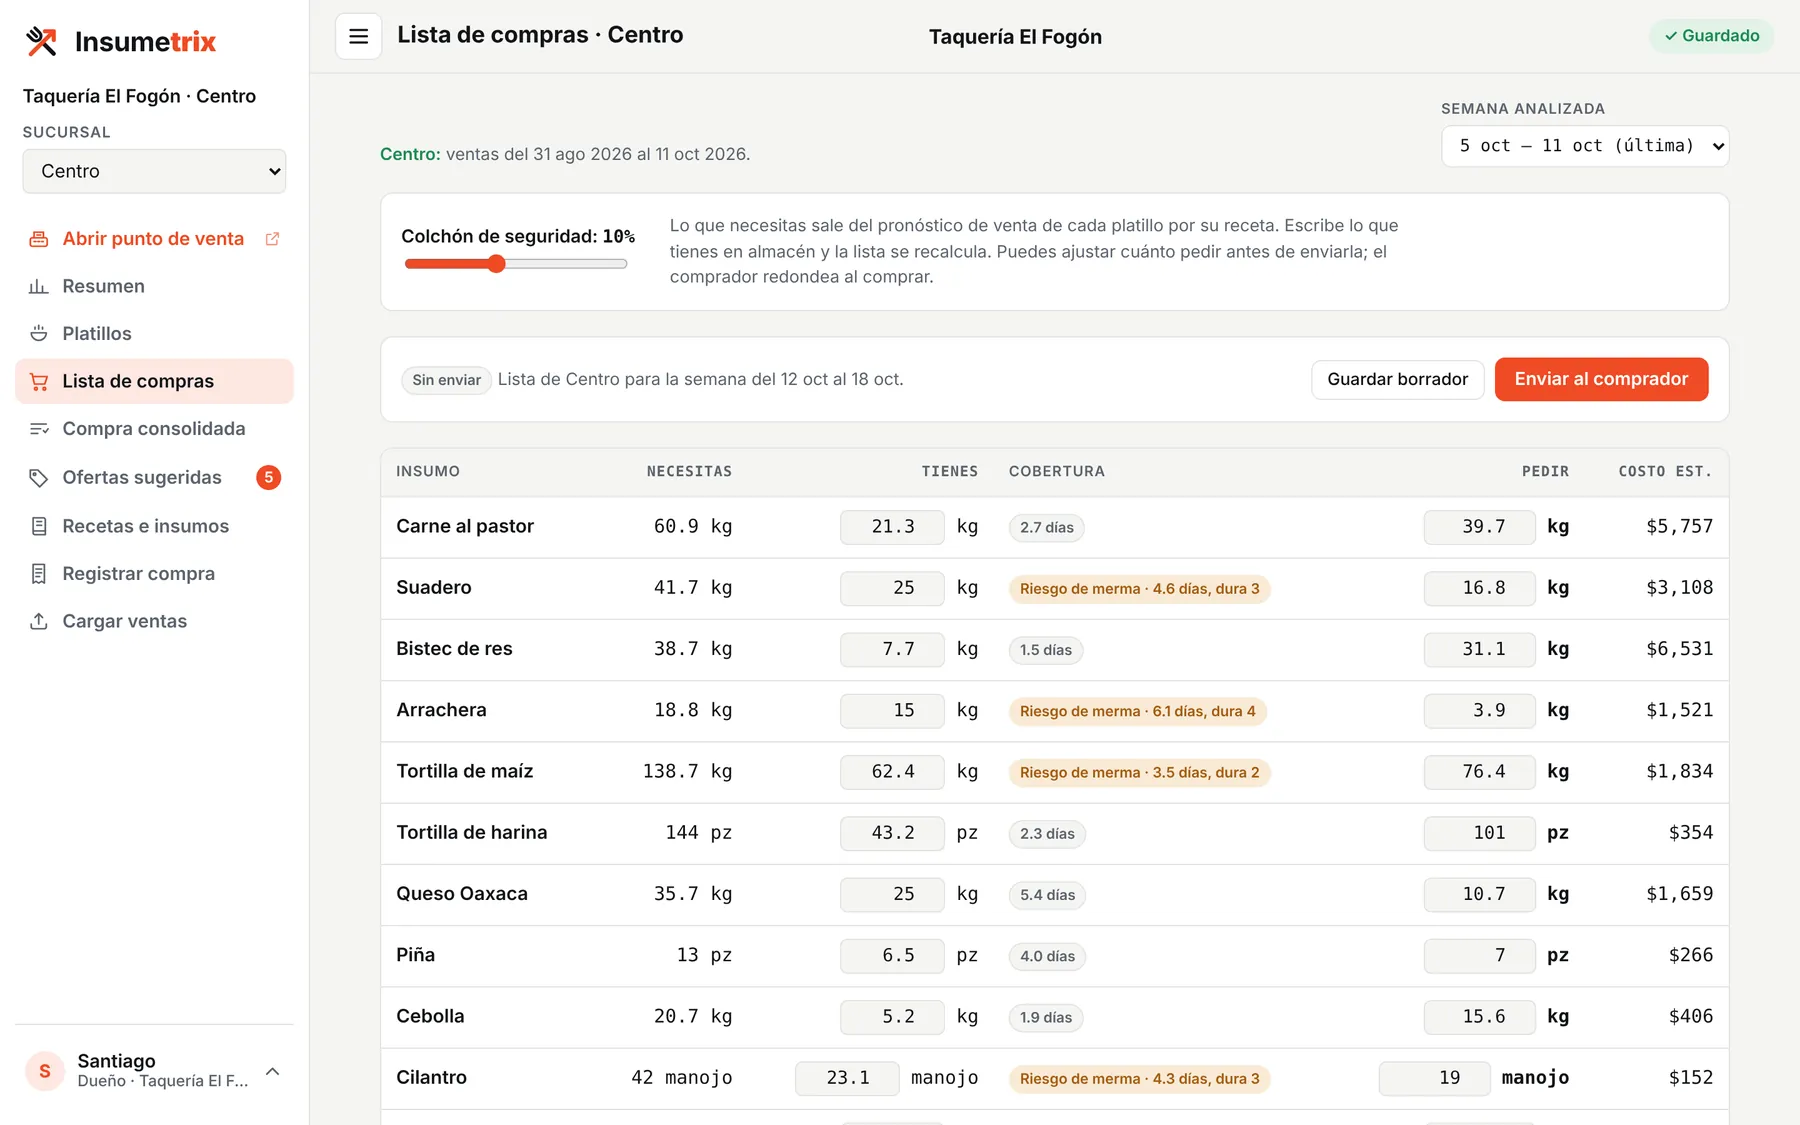This screenshot has height=1125, width=1800.
Task: Edit Pedir field for Suadero
Action: point(1479,588)
